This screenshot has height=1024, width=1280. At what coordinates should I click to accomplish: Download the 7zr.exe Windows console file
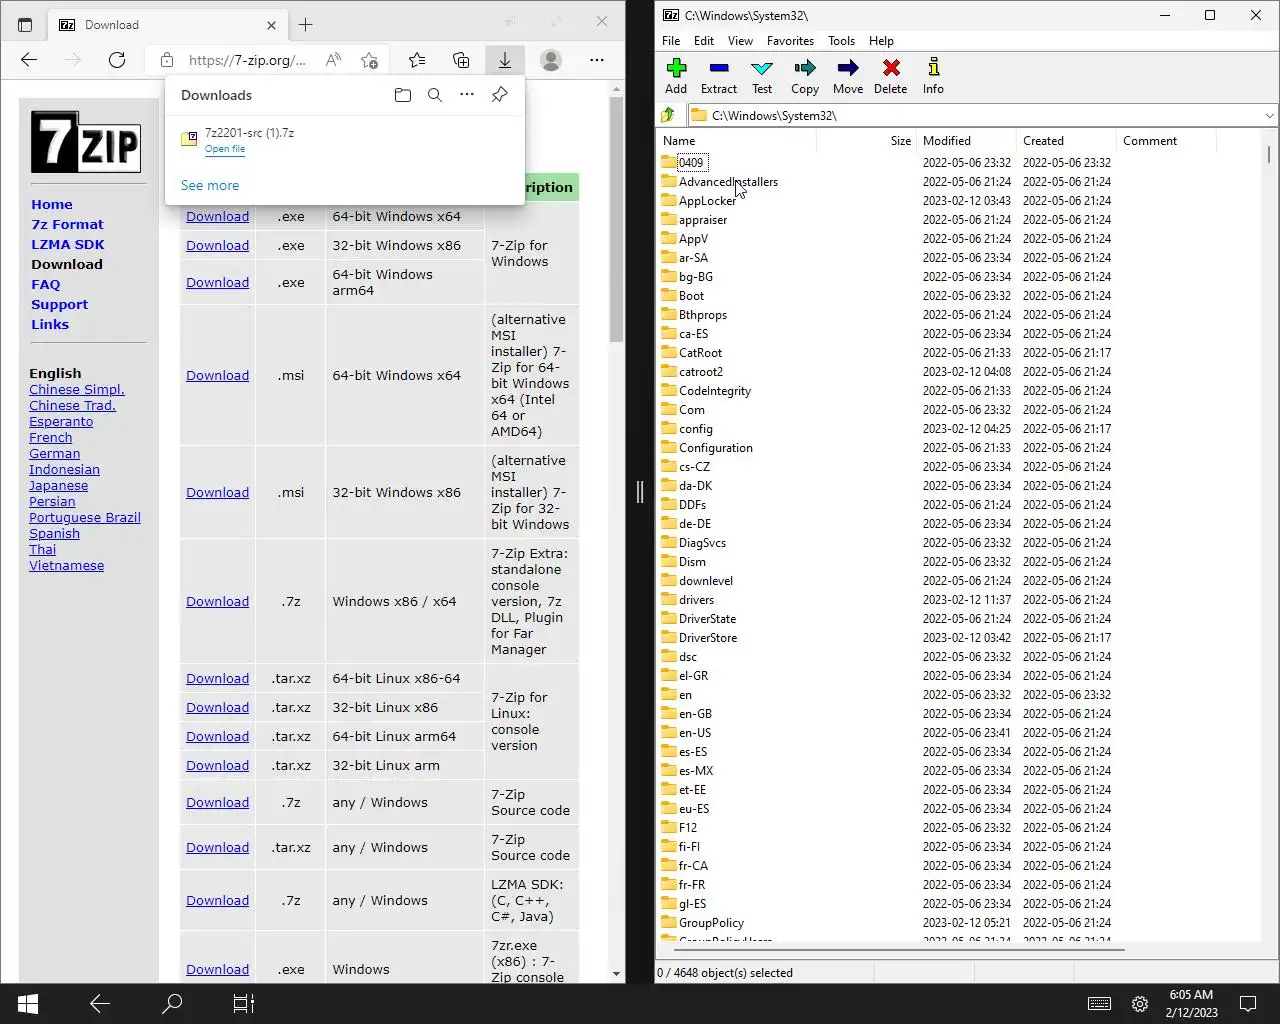[x=217, y=969]
